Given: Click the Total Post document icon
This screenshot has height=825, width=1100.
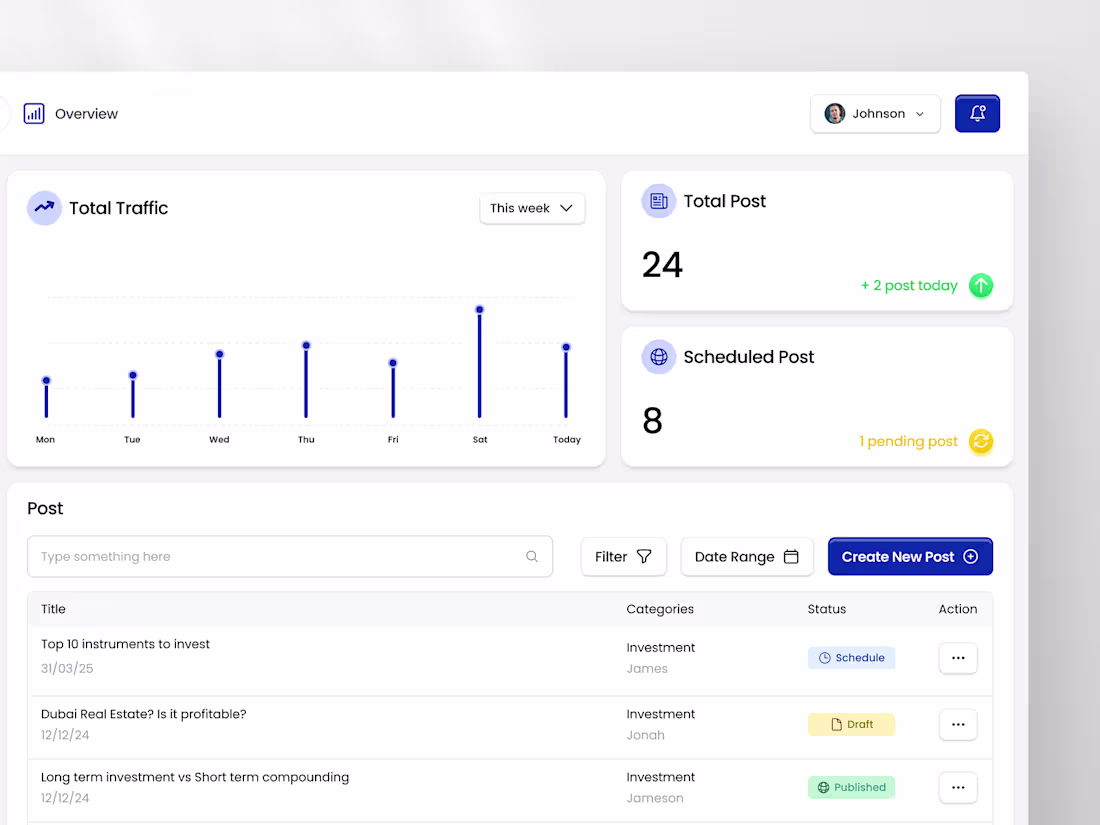Looking at the screenshot, I should click(x=658, y=200).
